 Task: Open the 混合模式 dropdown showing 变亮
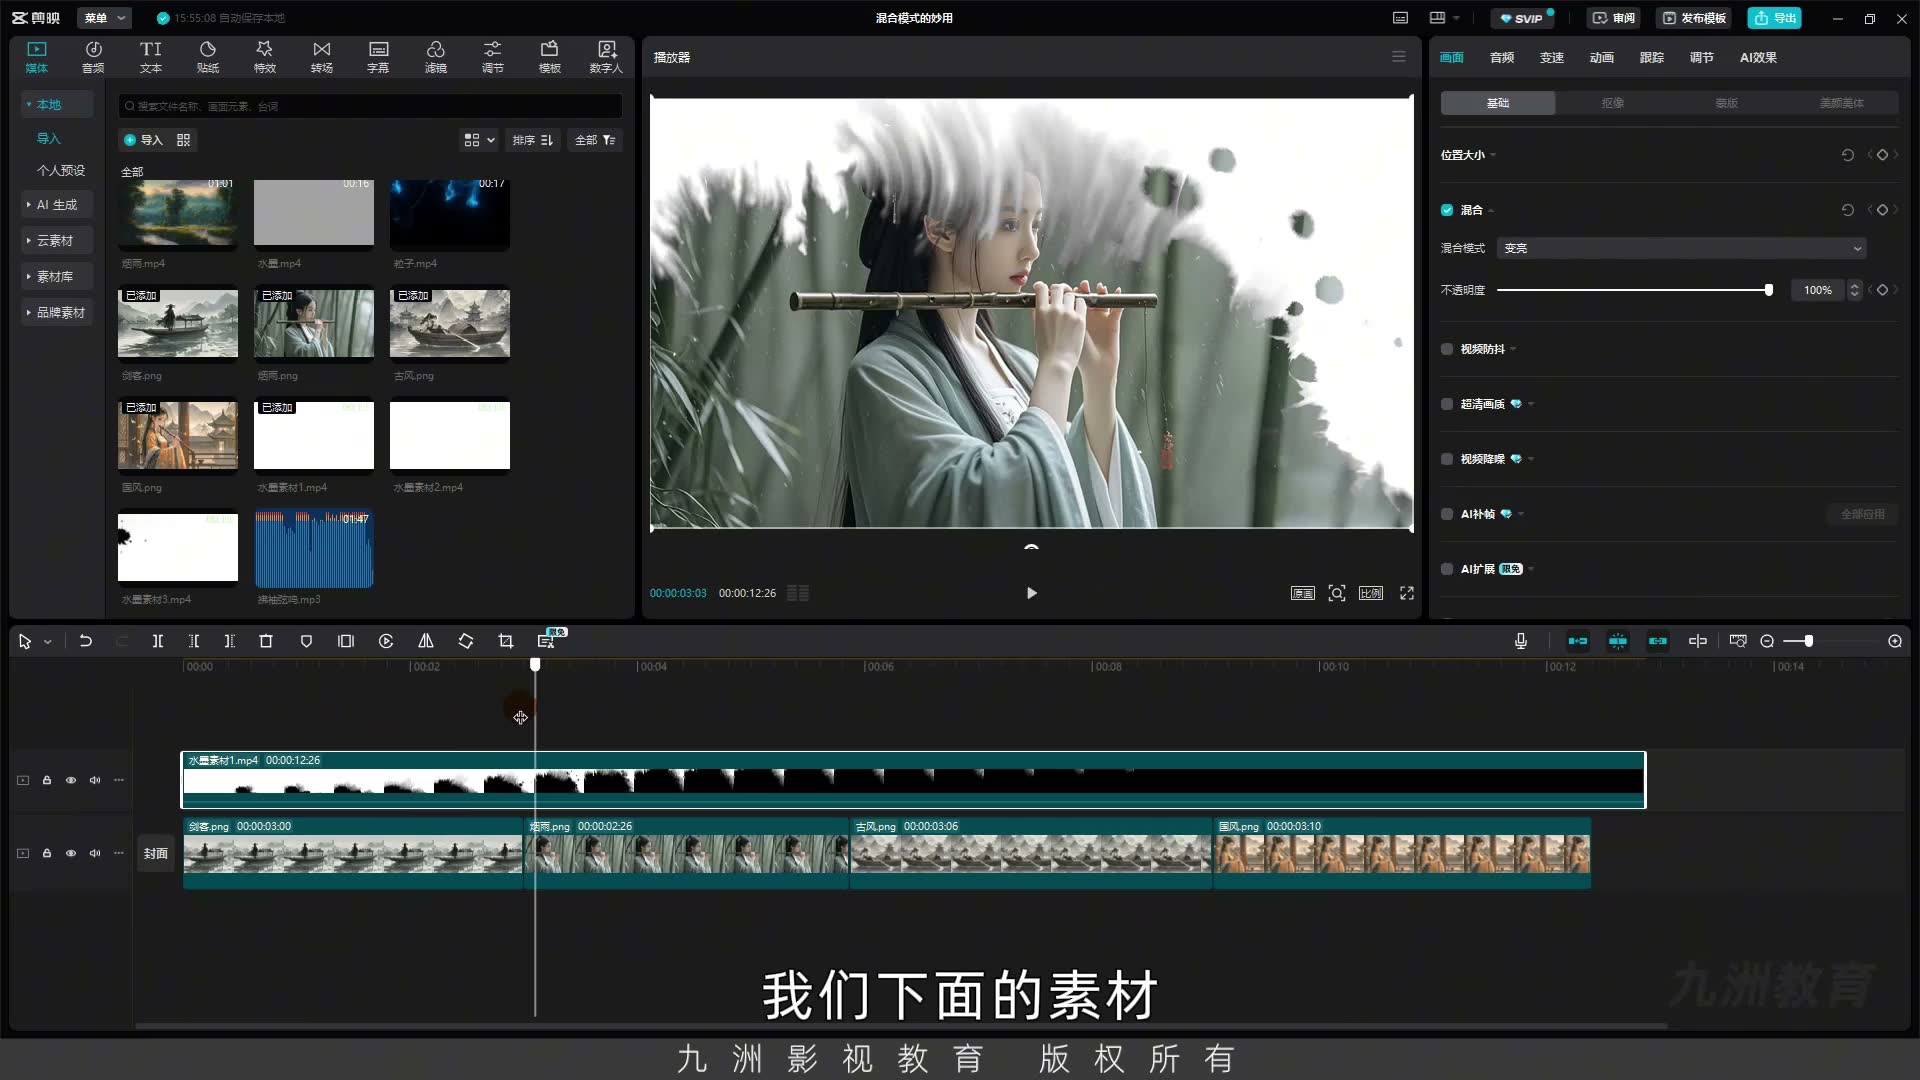pos(1682,248)
